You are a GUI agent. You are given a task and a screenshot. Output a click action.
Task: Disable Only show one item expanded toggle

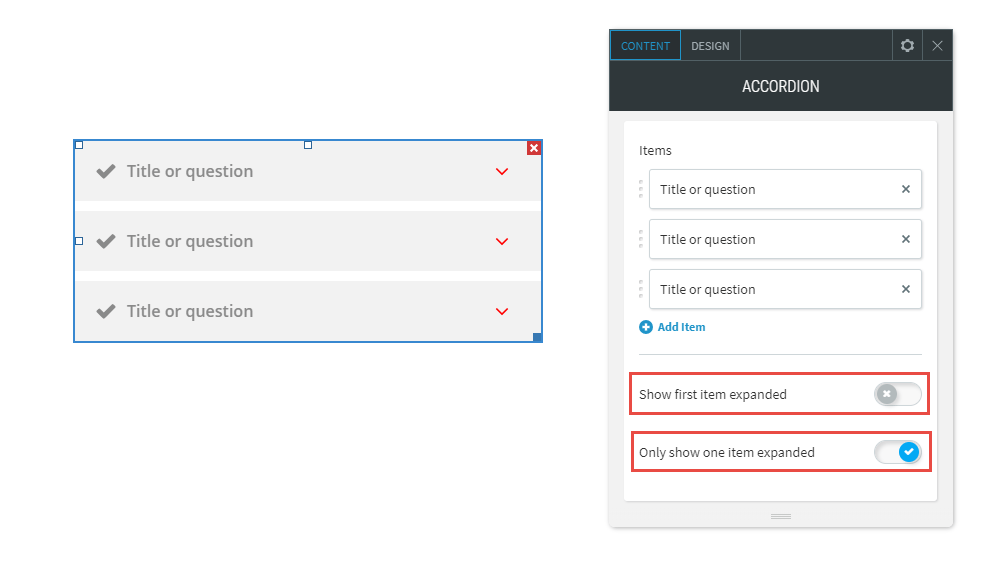(x=898, y=452)
